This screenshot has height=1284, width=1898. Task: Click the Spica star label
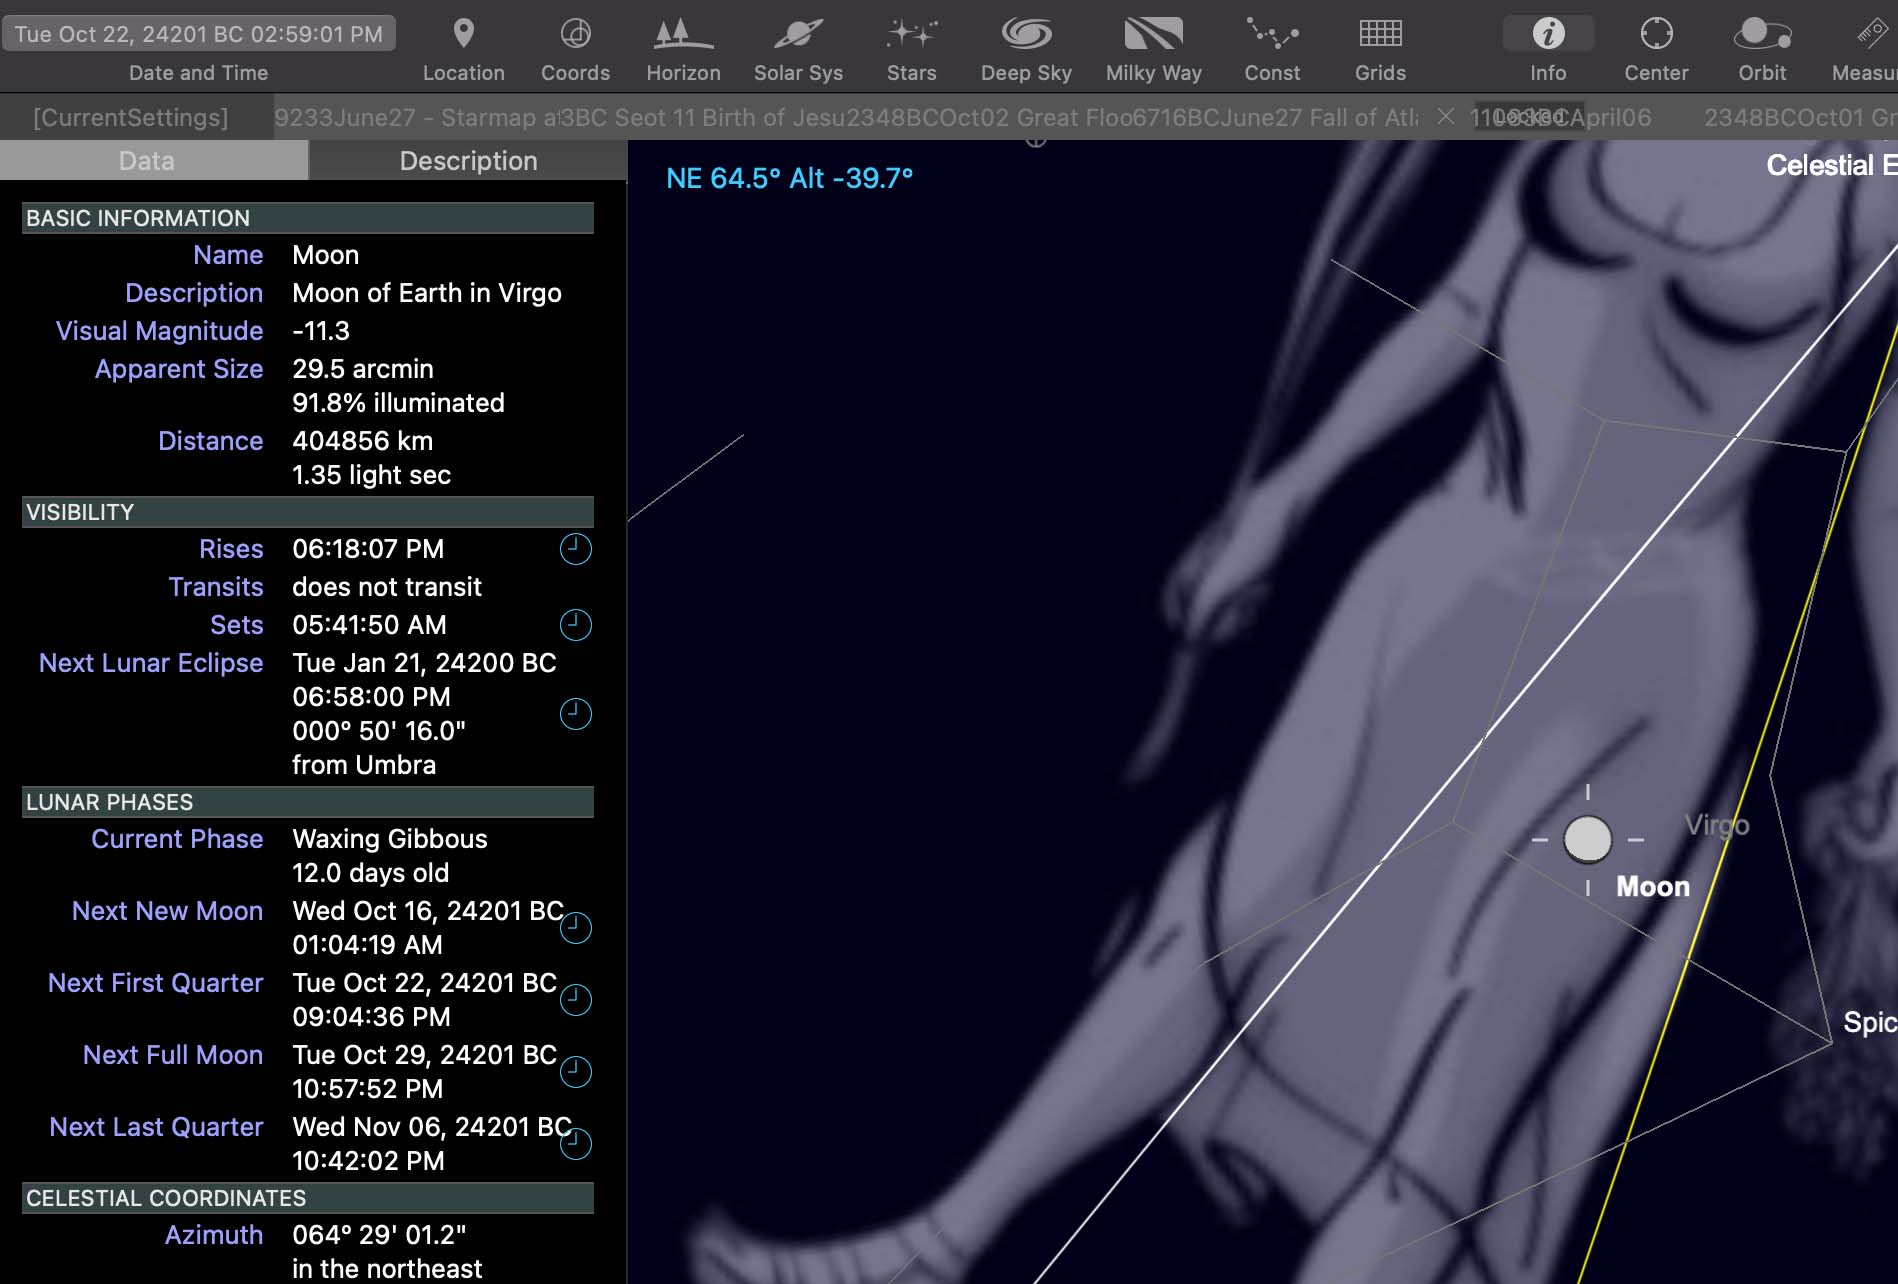(x=1870, y=1022)
